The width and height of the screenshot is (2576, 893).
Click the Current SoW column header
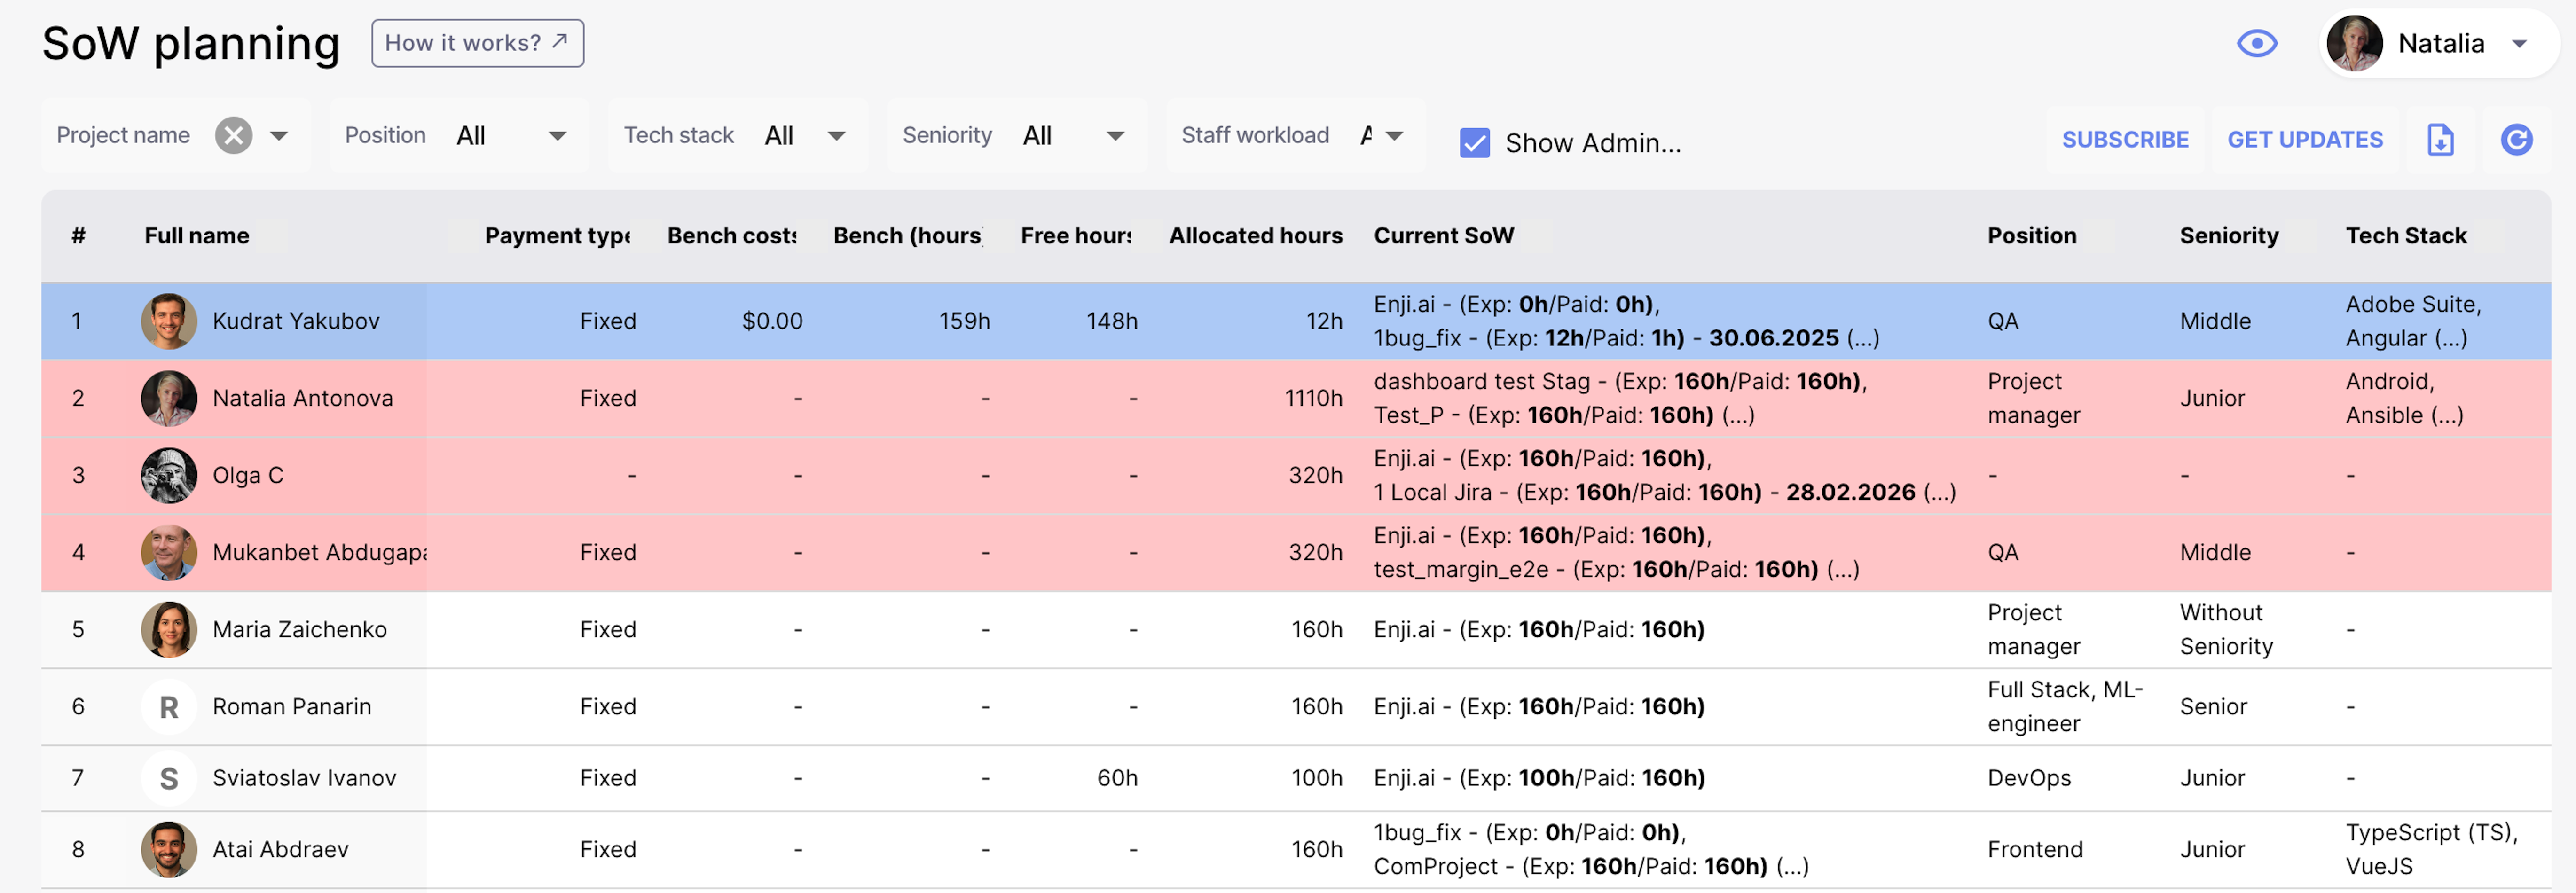coord(1443,236)
